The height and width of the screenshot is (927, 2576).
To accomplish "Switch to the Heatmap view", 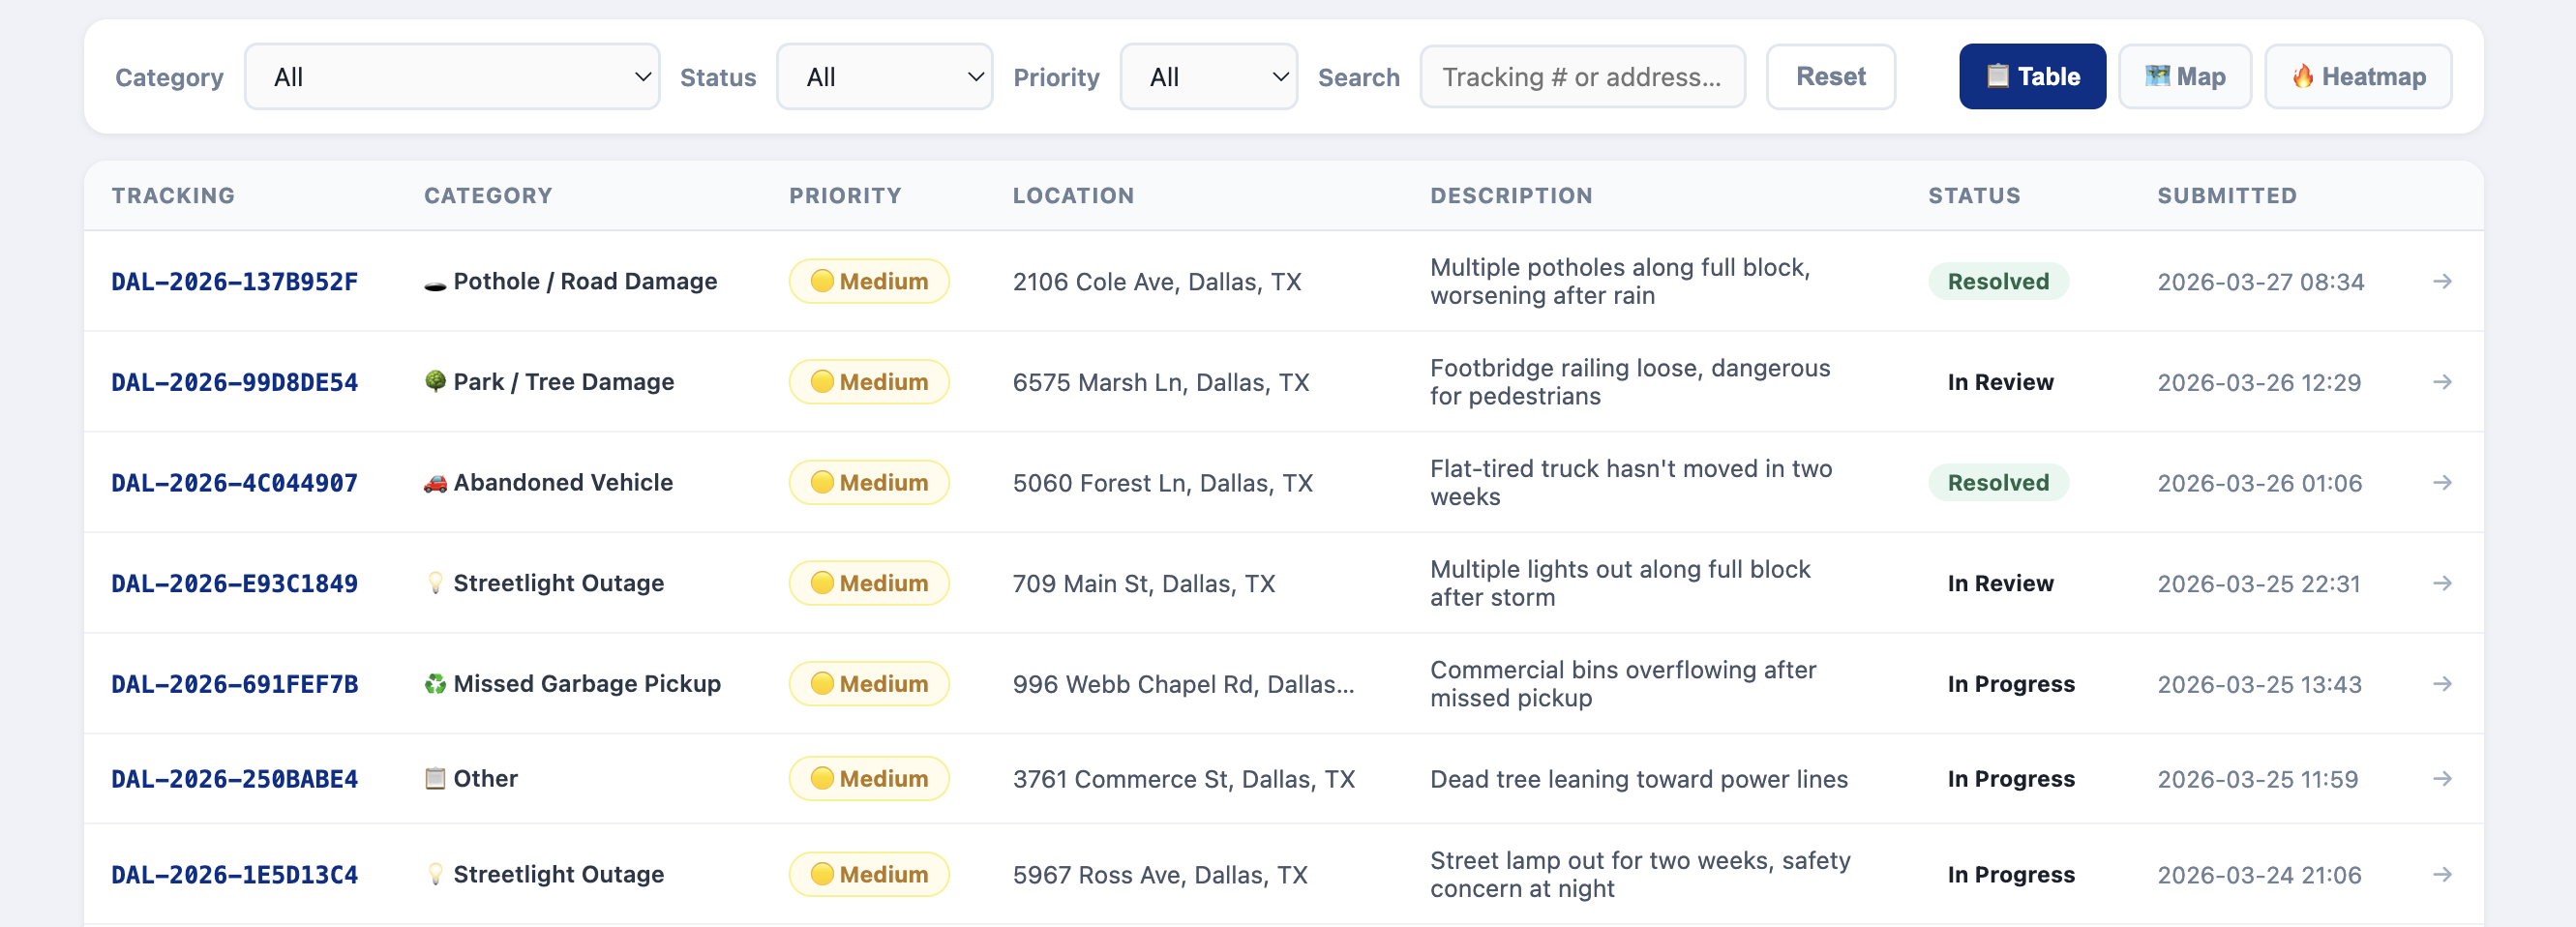I will click(x=2357, y=77).
